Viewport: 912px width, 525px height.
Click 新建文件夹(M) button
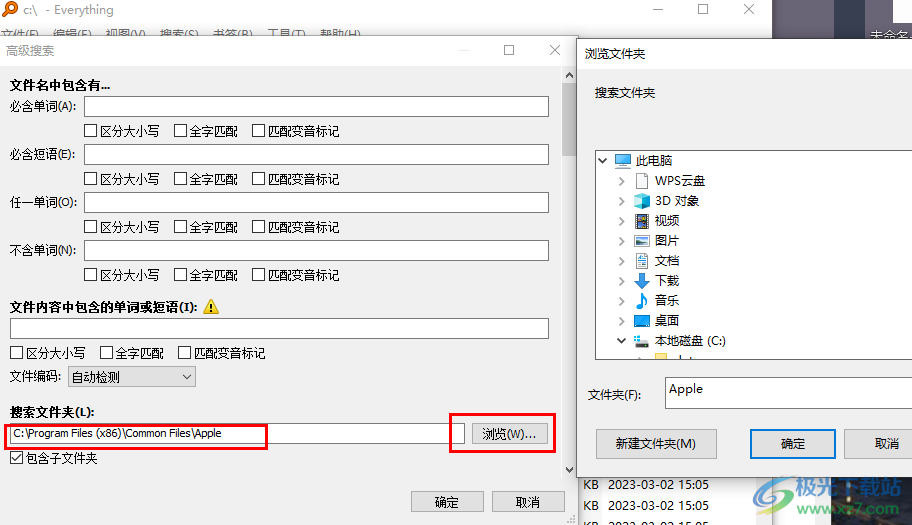[656, 444]
